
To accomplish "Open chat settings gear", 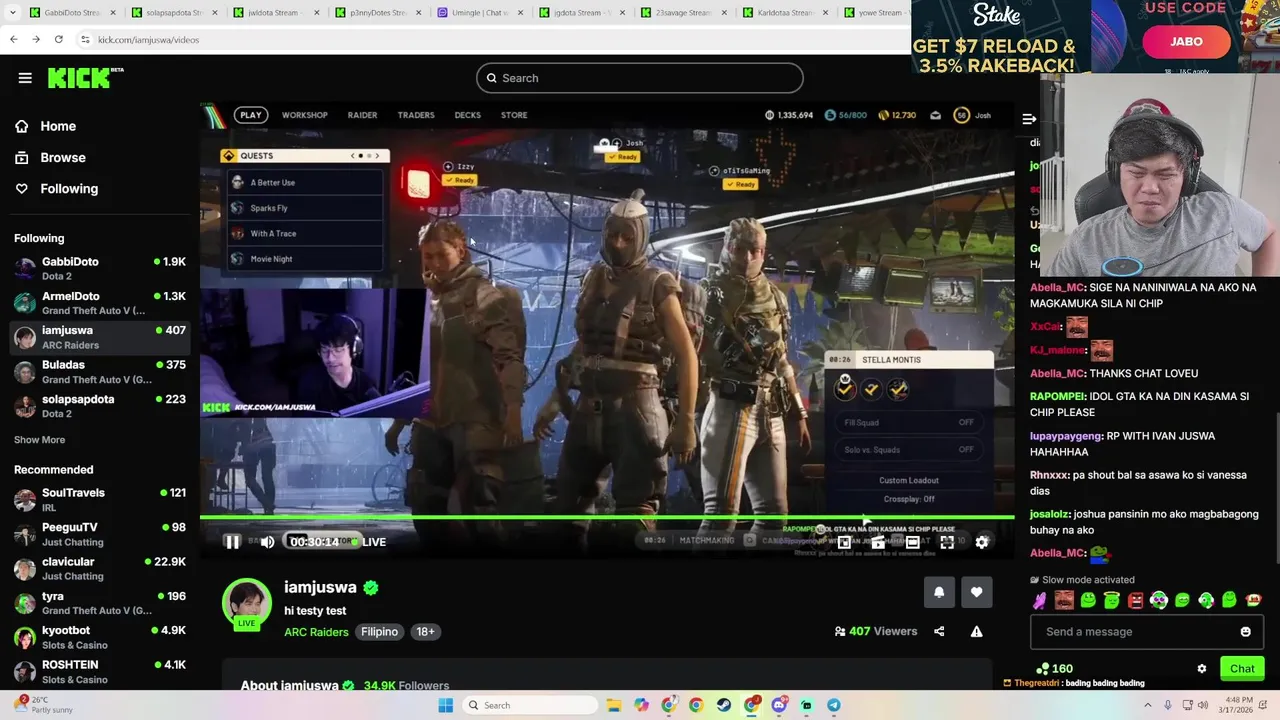I will (x=1202, y=669).
